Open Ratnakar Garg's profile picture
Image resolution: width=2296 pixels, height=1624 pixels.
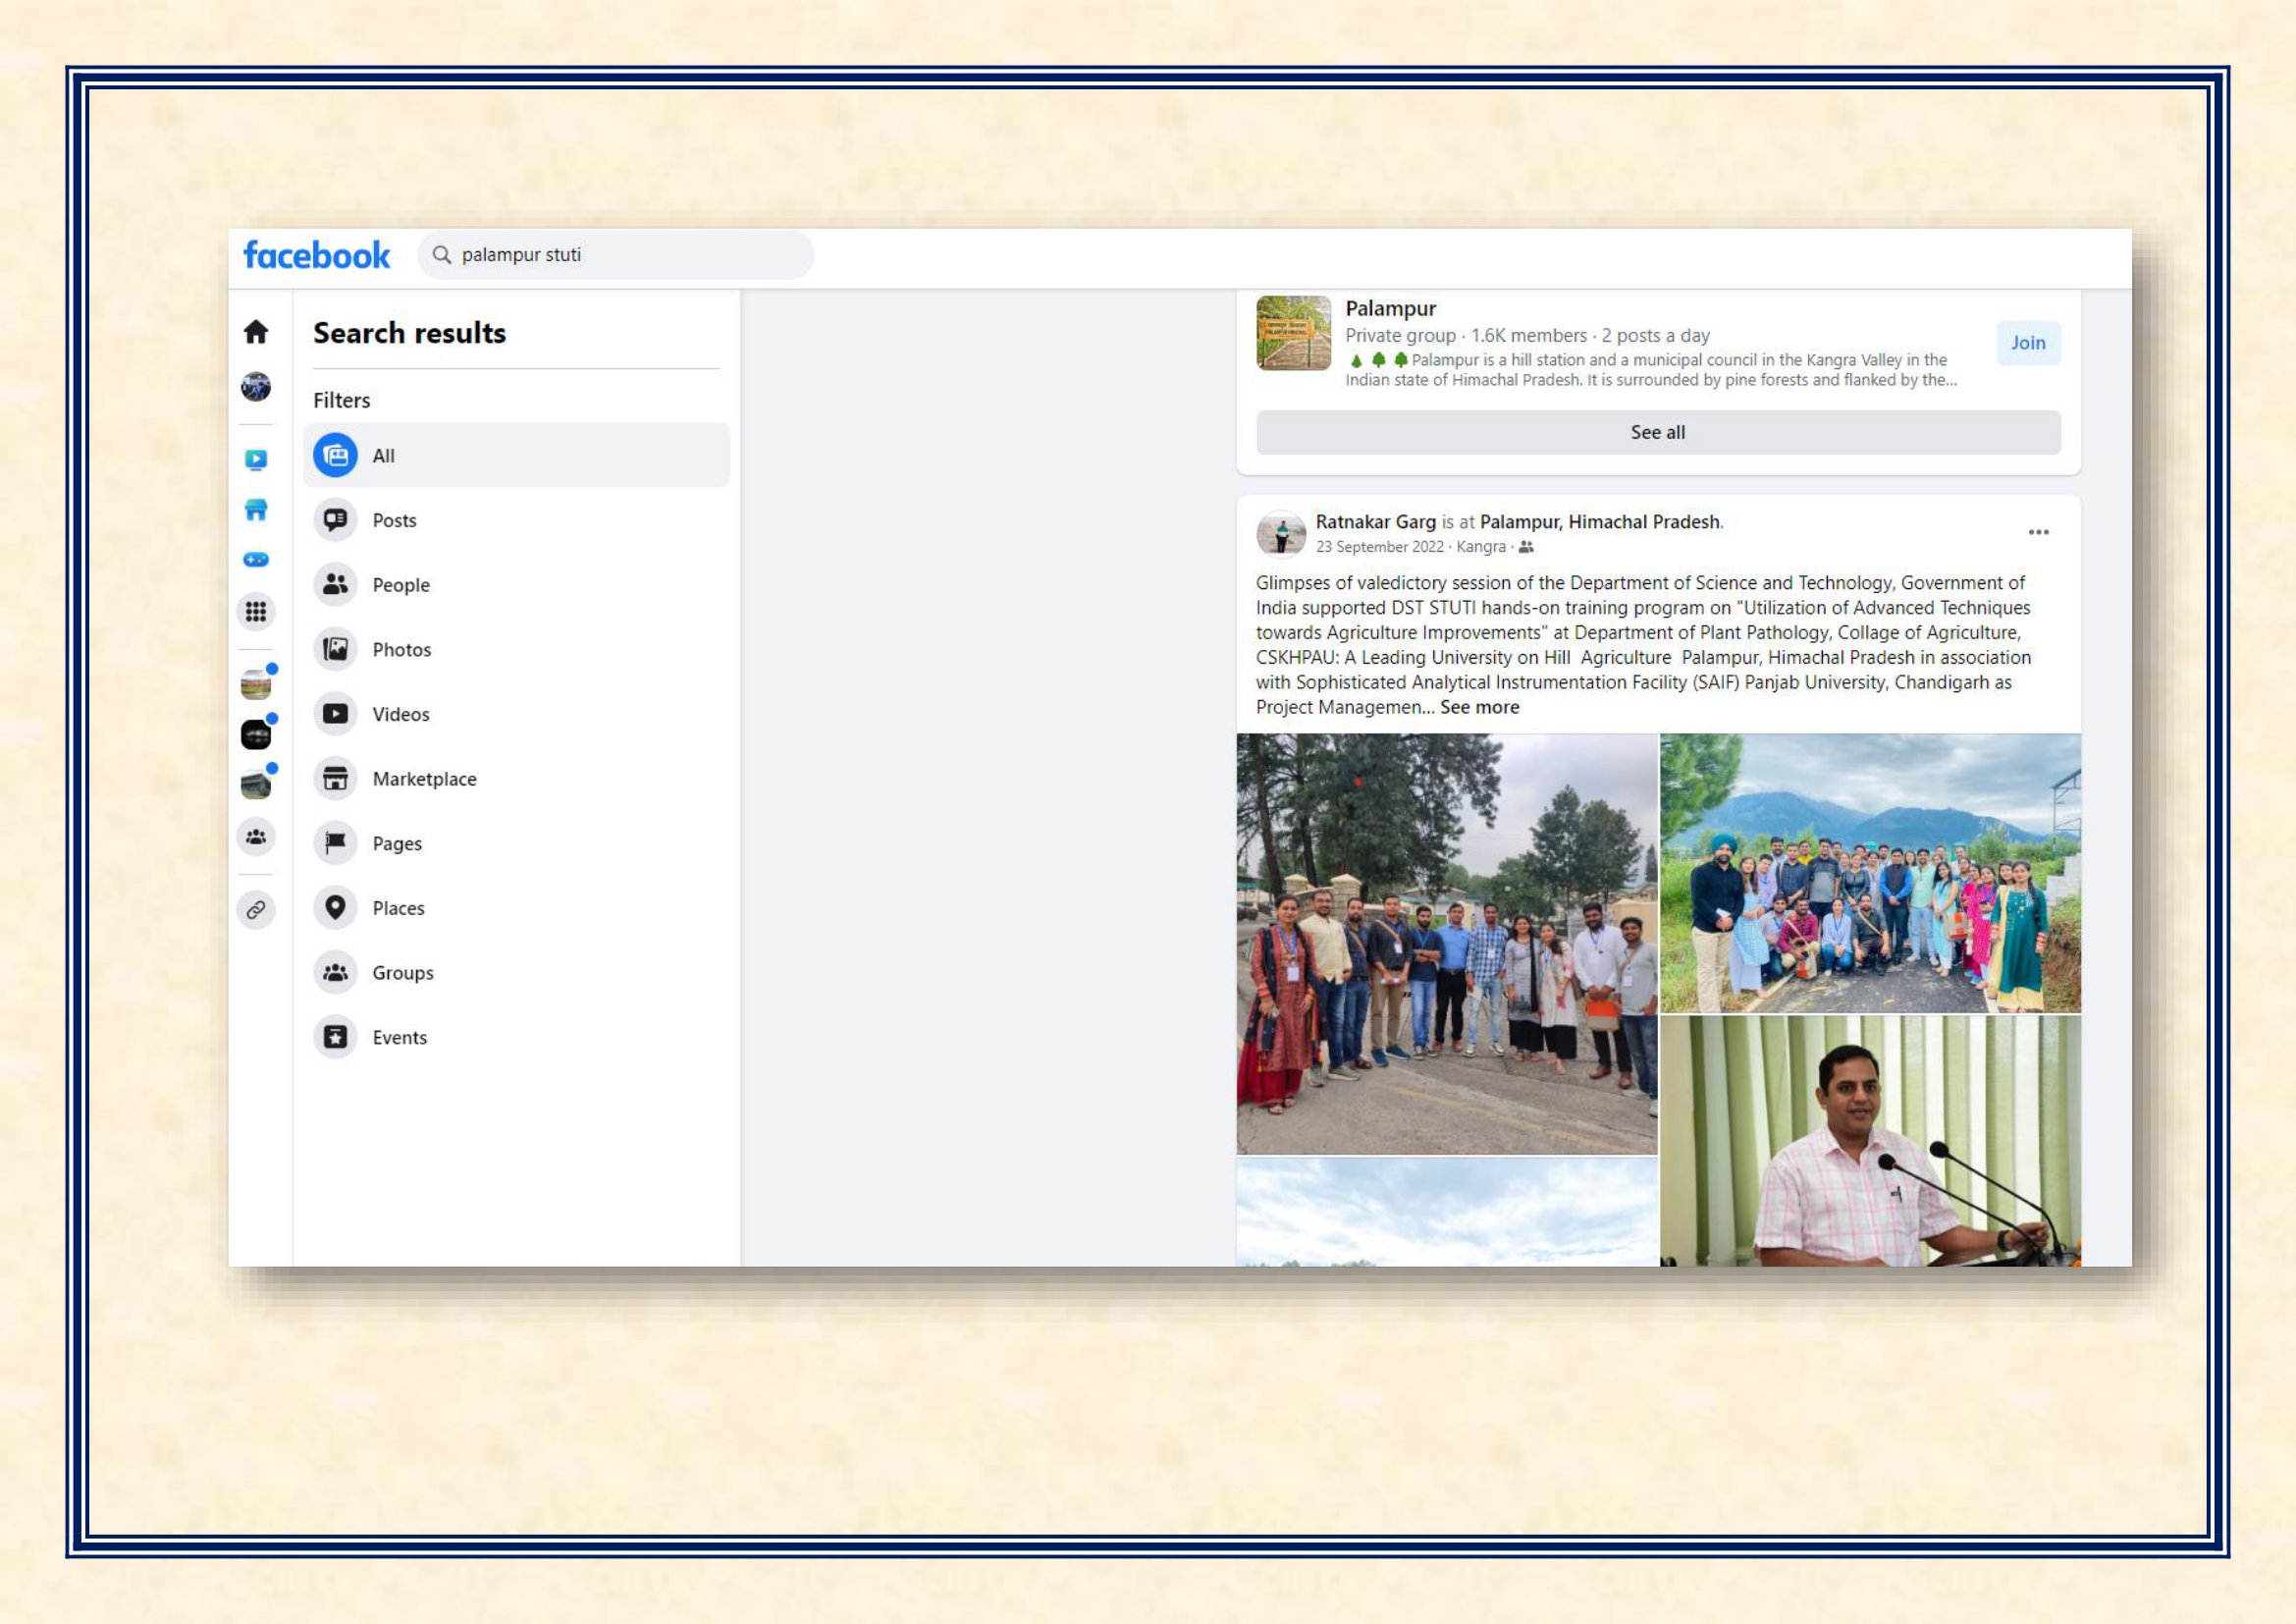click(x=1281, y=533)
